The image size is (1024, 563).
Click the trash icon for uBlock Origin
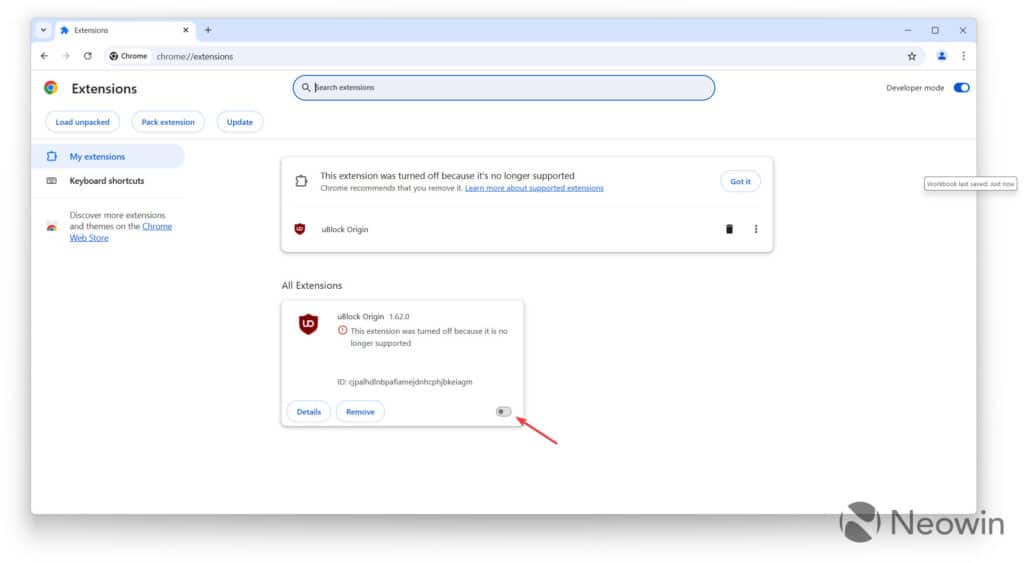(x=729, y=229)
